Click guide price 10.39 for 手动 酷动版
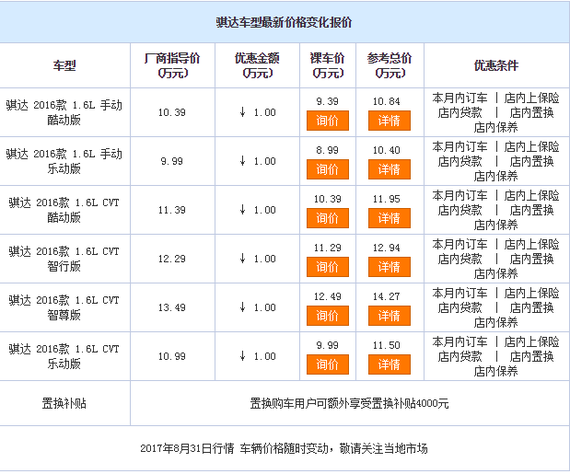Screen dimensions: 570x474 (x=172, y=112)
